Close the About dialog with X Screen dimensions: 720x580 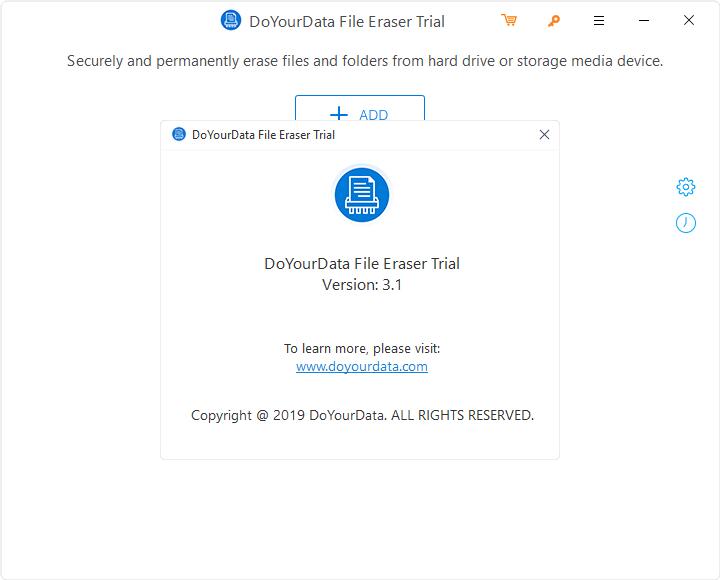[x=544, y=135]
